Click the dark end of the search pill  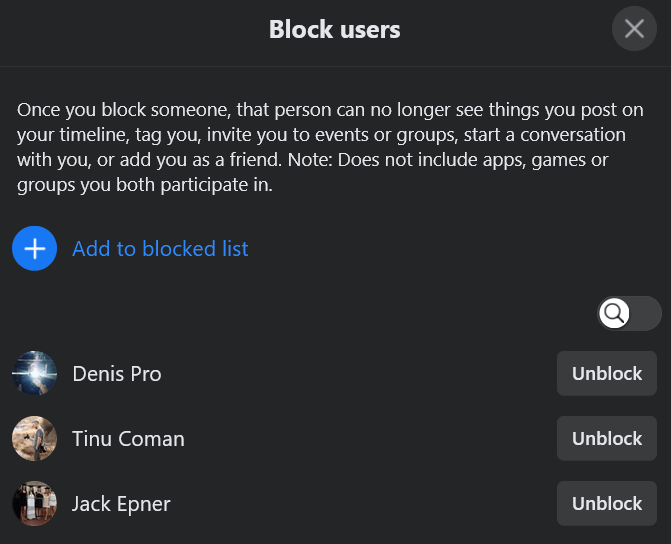pyautogui.click(x=648, y=314)
